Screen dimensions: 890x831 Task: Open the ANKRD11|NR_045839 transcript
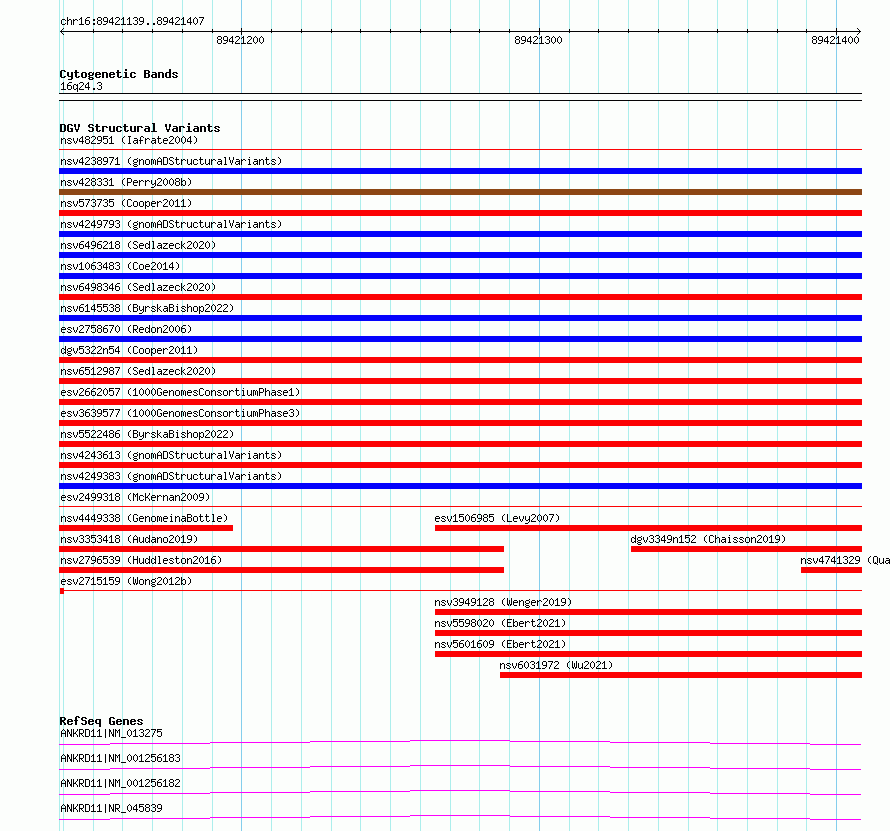point(111,808)
